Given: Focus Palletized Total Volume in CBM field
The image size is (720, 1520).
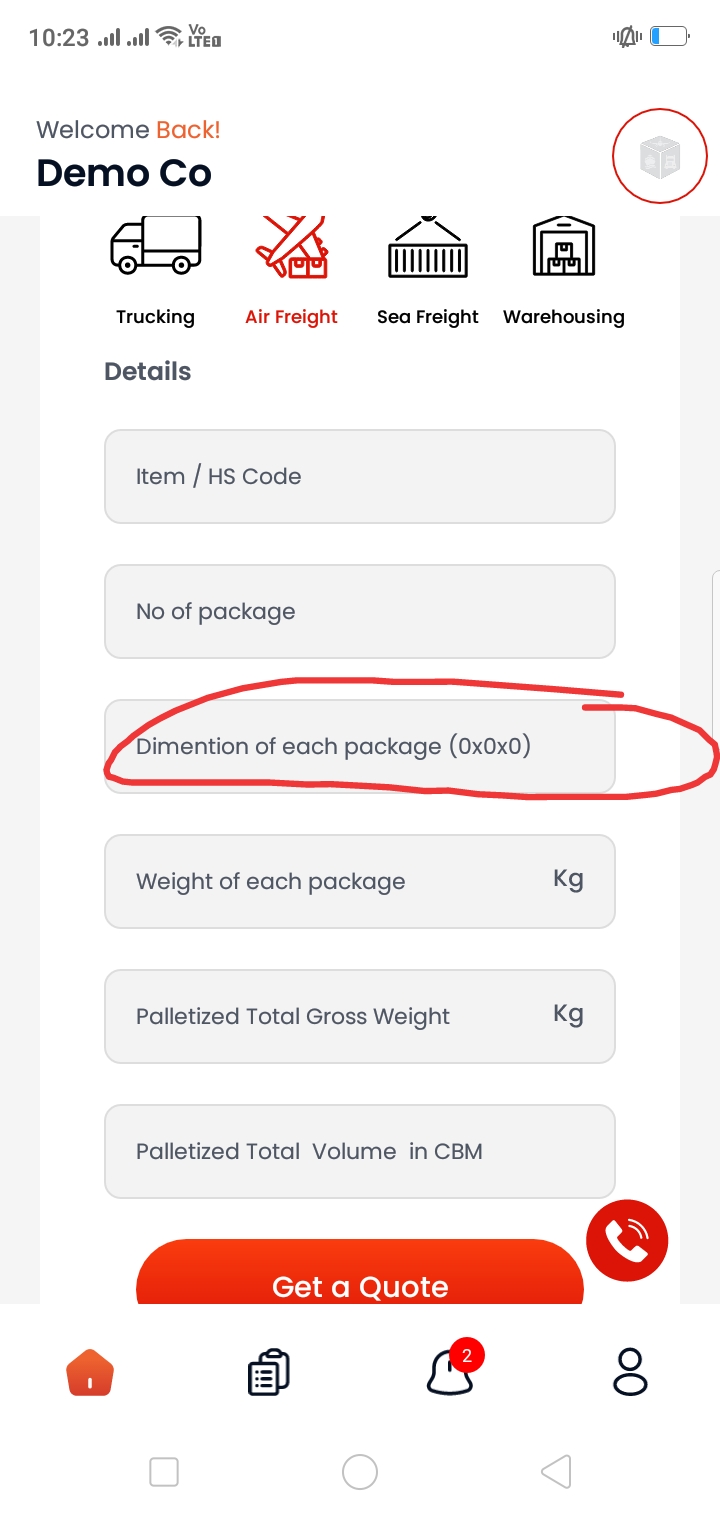Looking at the screenshot, I should tap(360, 1151).
